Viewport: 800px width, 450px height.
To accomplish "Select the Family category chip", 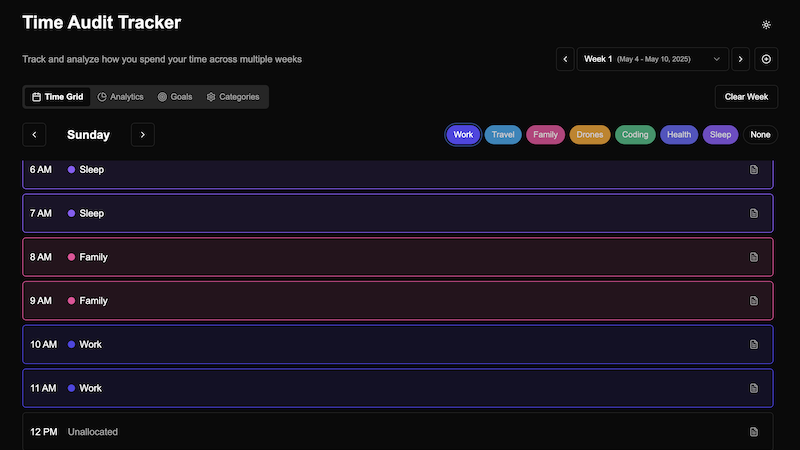I will 545,135.
